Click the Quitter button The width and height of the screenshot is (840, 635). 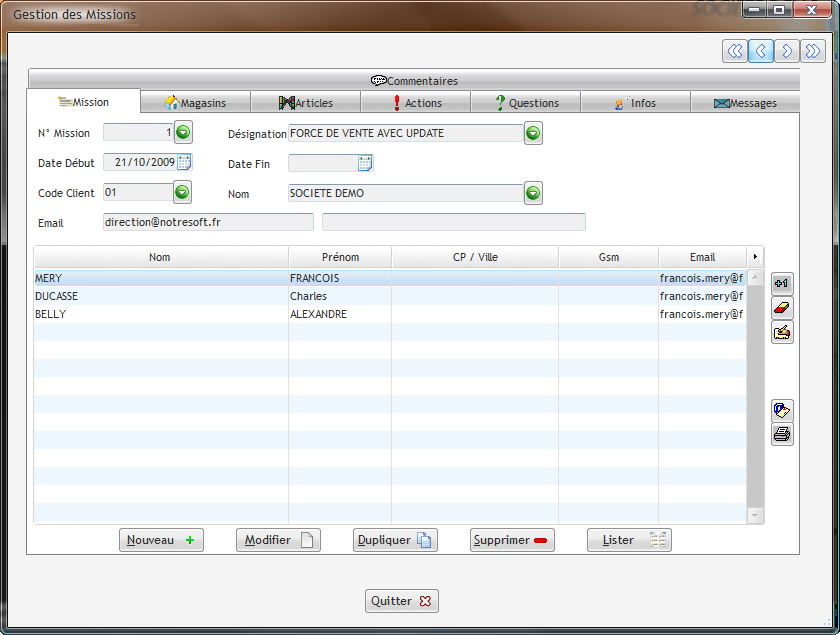click(x=401, y=601)
